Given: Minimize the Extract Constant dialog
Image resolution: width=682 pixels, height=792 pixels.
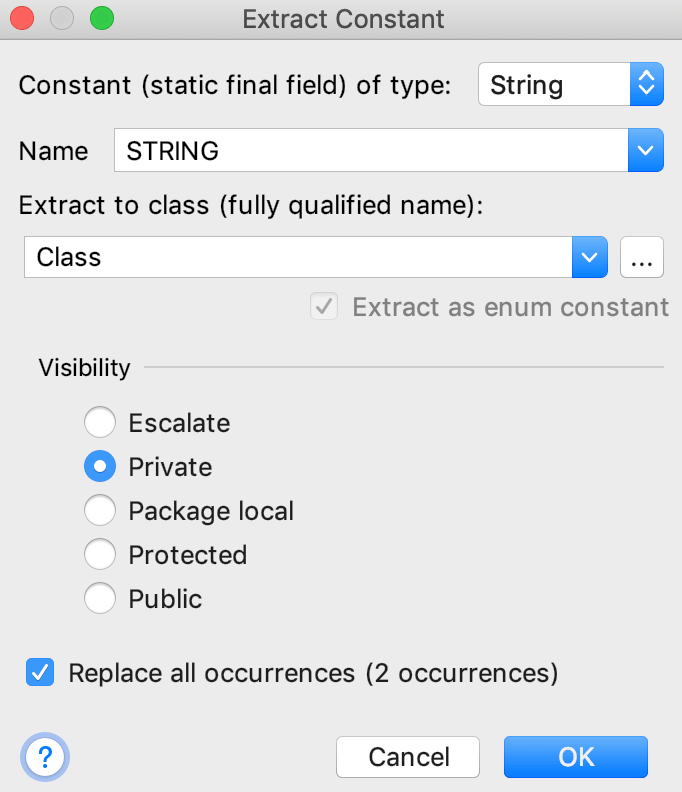Looking at the screenshot, I should click(x=62, y=19).
